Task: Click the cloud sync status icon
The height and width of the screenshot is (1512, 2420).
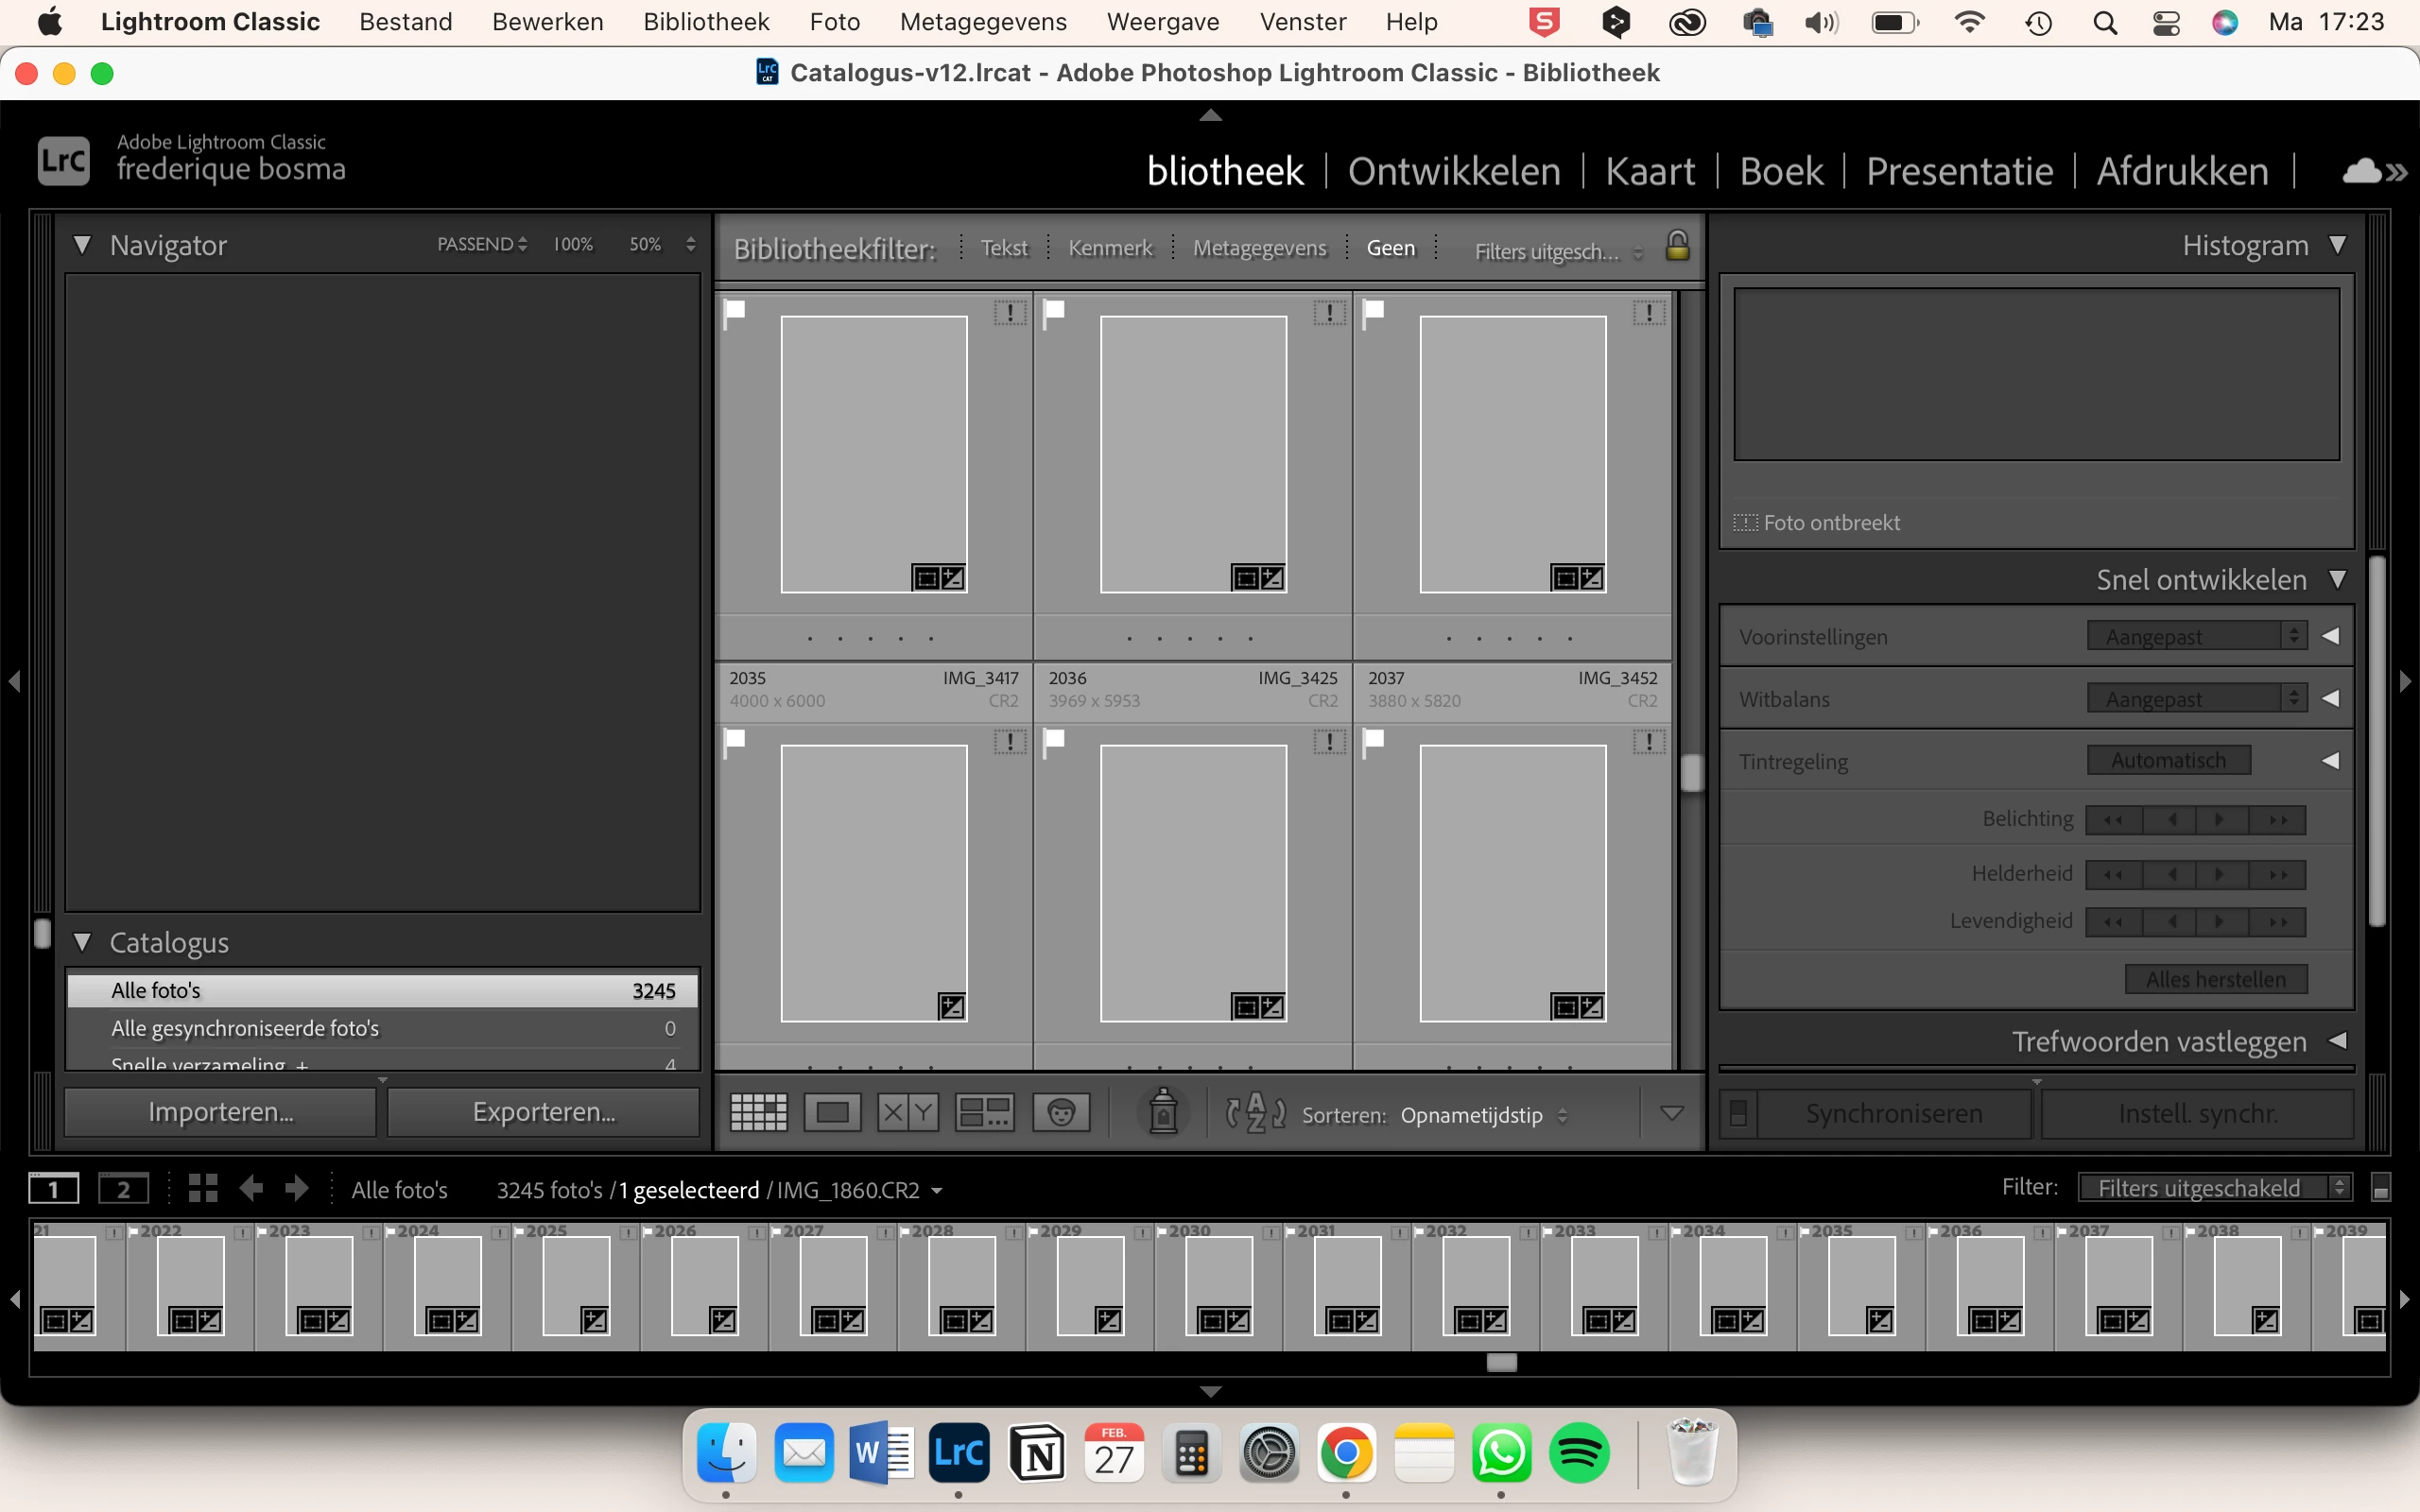Action: coord(2362,171)
